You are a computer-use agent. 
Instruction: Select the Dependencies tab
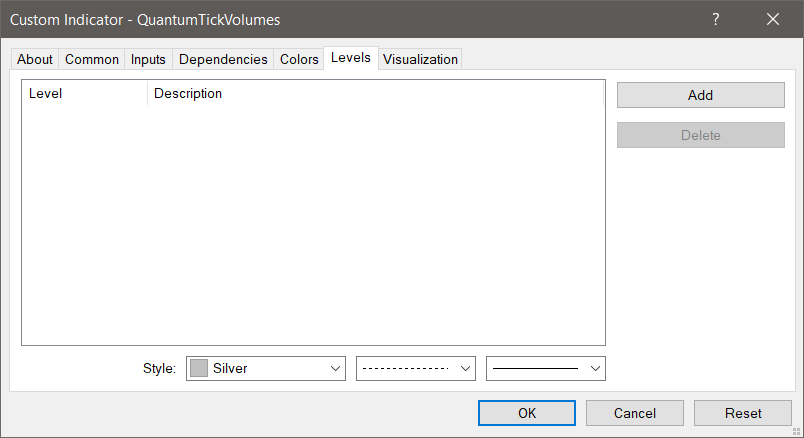click(x=223, y=59)
